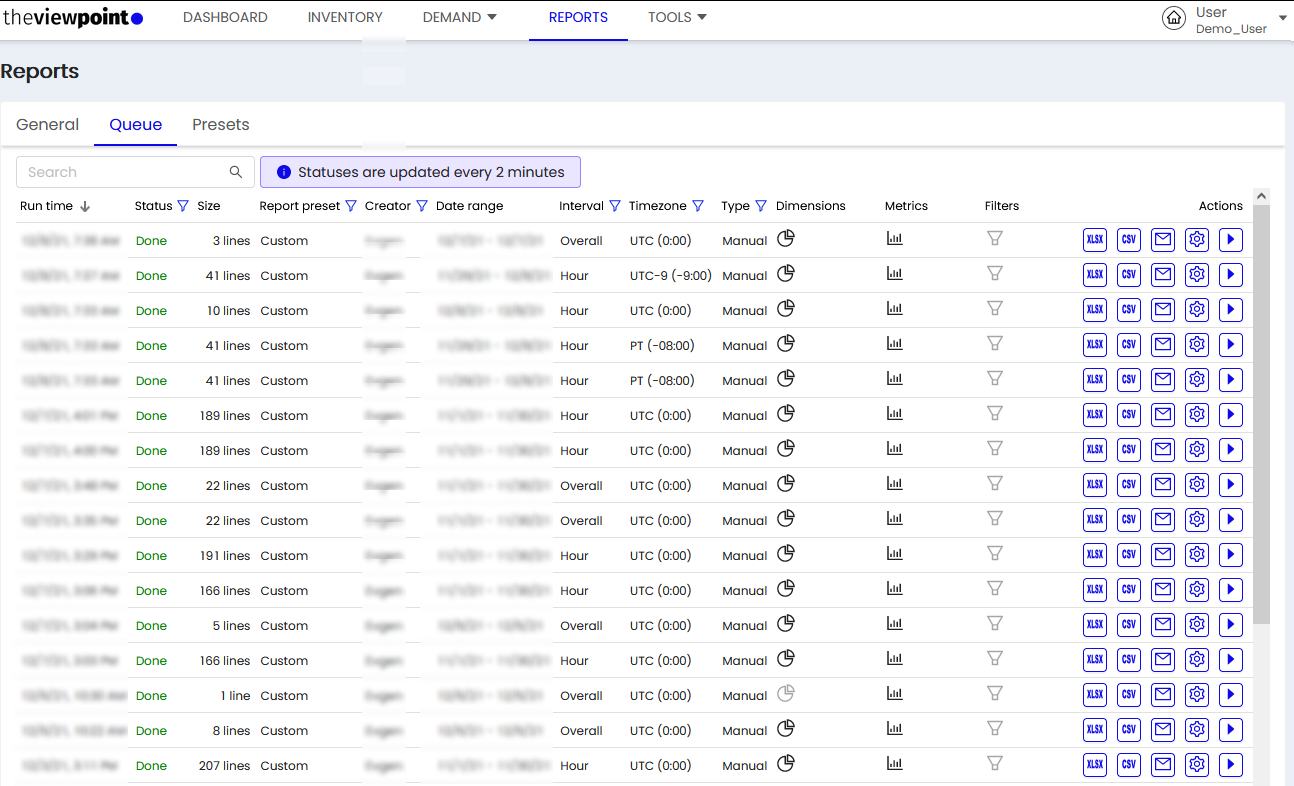
Task: Download XLSX for the 3 lines report
Action: tap(1095, 240)
